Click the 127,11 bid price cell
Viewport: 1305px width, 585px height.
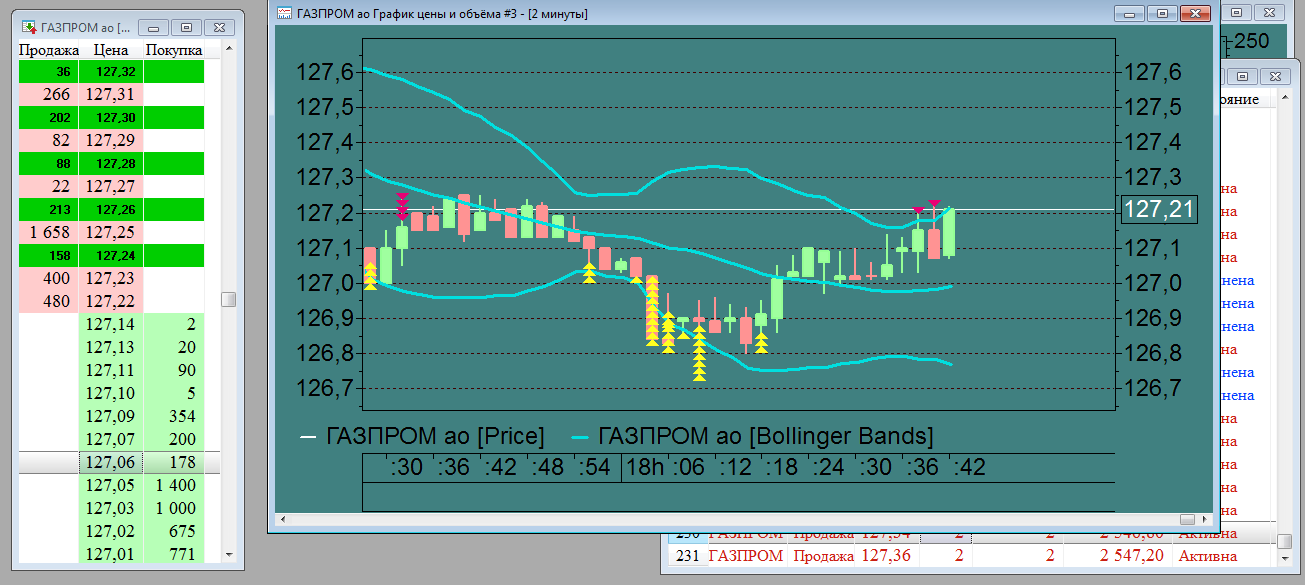(111, 370)
